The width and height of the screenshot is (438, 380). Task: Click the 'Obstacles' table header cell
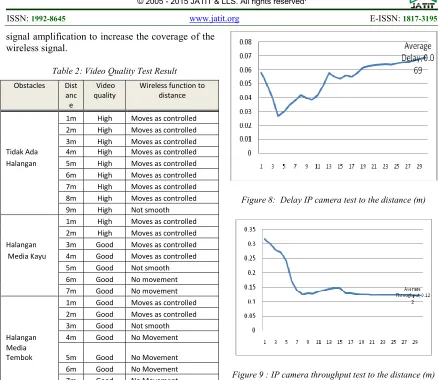tap(29, 95)
